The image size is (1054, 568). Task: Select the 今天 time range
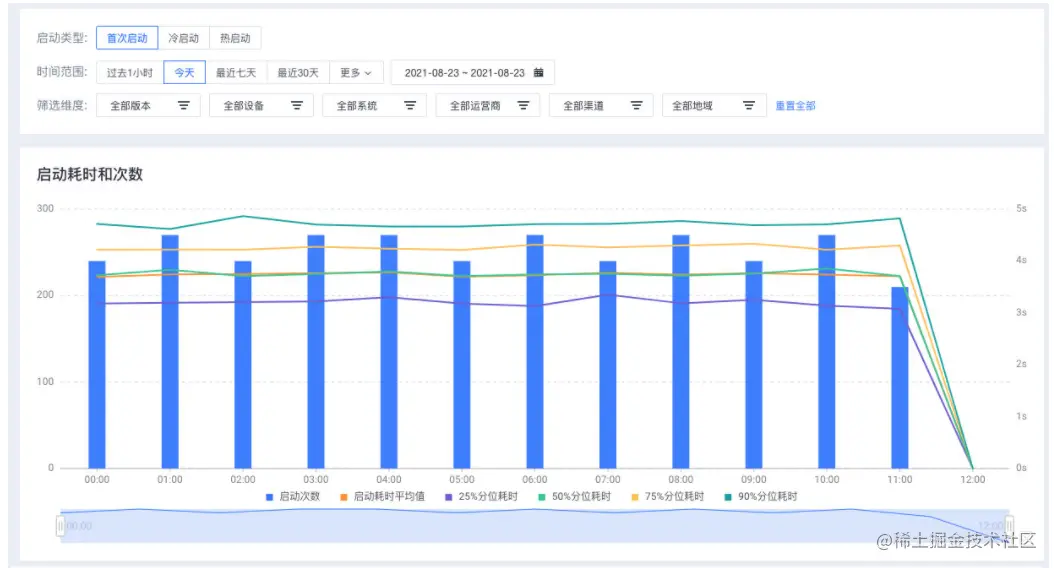click(x=184, y=73)
